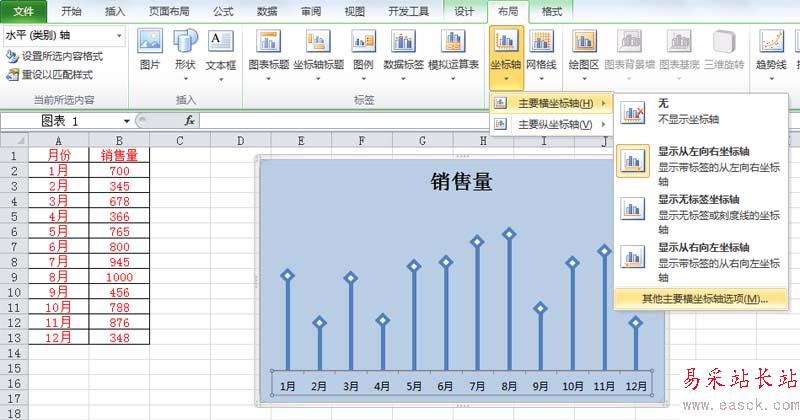Viewport: 800px width, 420px height.
Task: Switch to the Formulas (公式) tab
Action: click(223, 11)
